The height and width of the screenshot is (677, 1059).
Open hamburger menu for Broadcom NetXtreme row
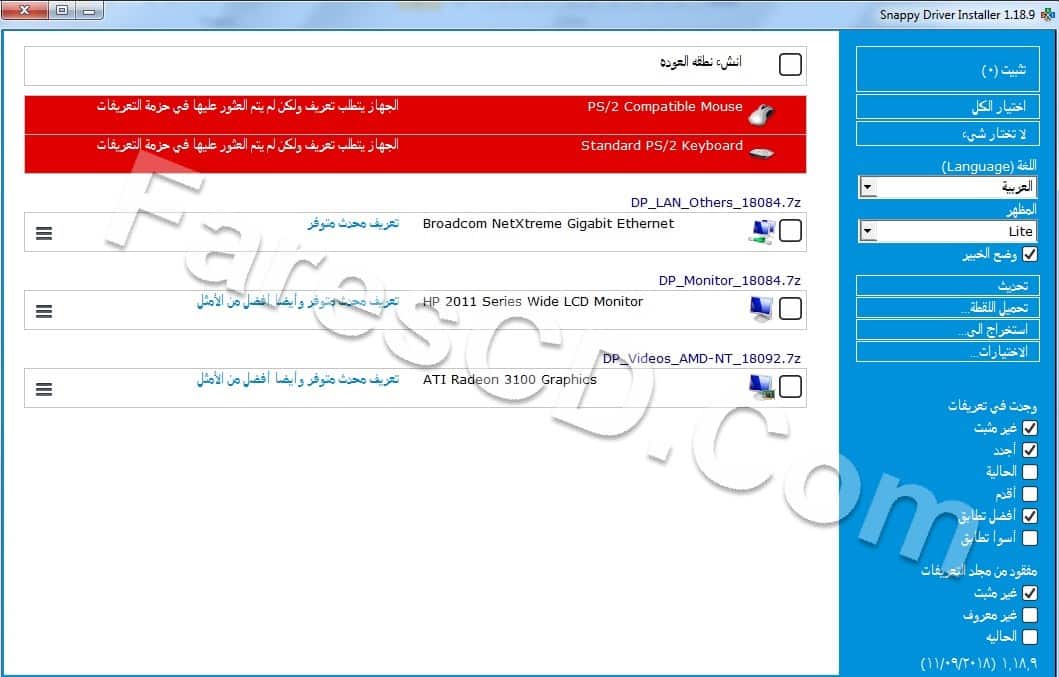point(44,233)
